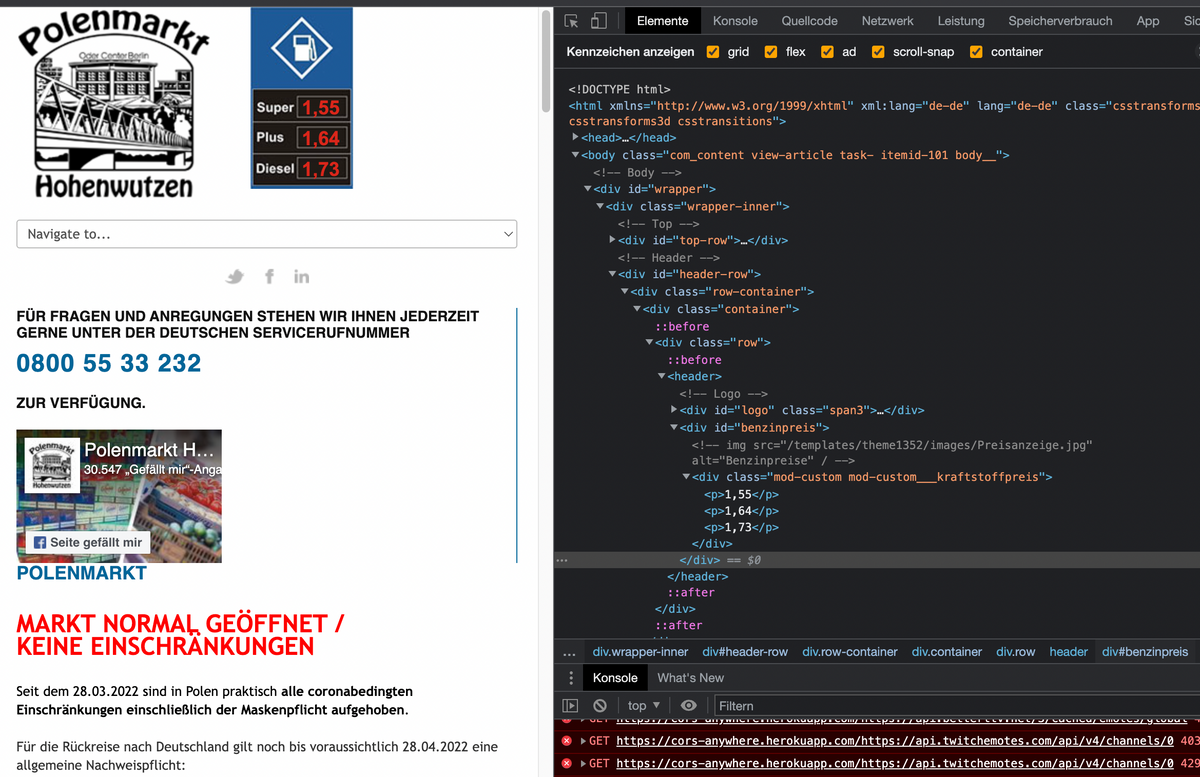
Task: Open the twitchemotes URL of the 403 request
Action: click(x=895, y=741)
